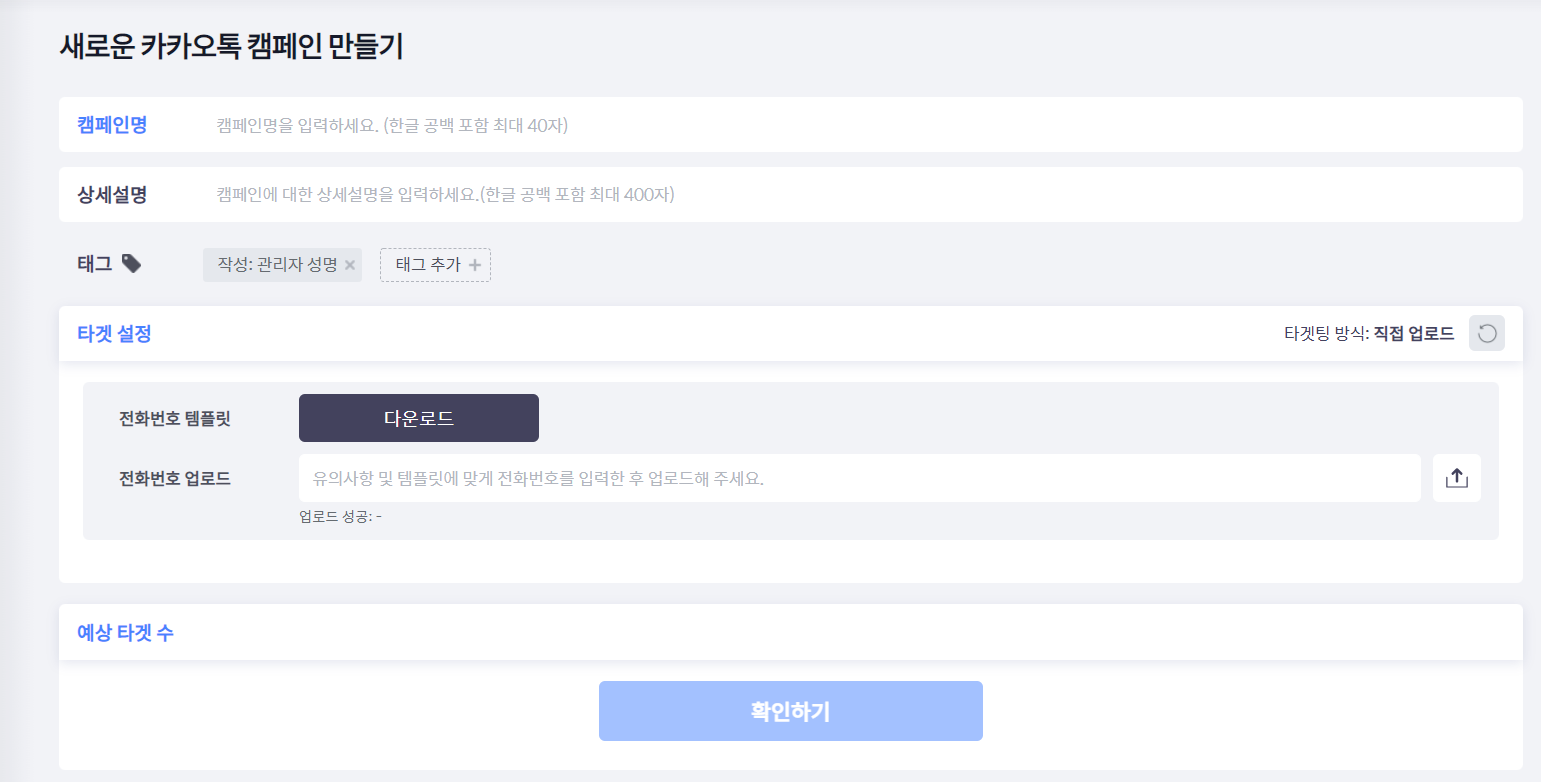
Task: Focus the 캠페인명 input field
Action: coord(860,125)
